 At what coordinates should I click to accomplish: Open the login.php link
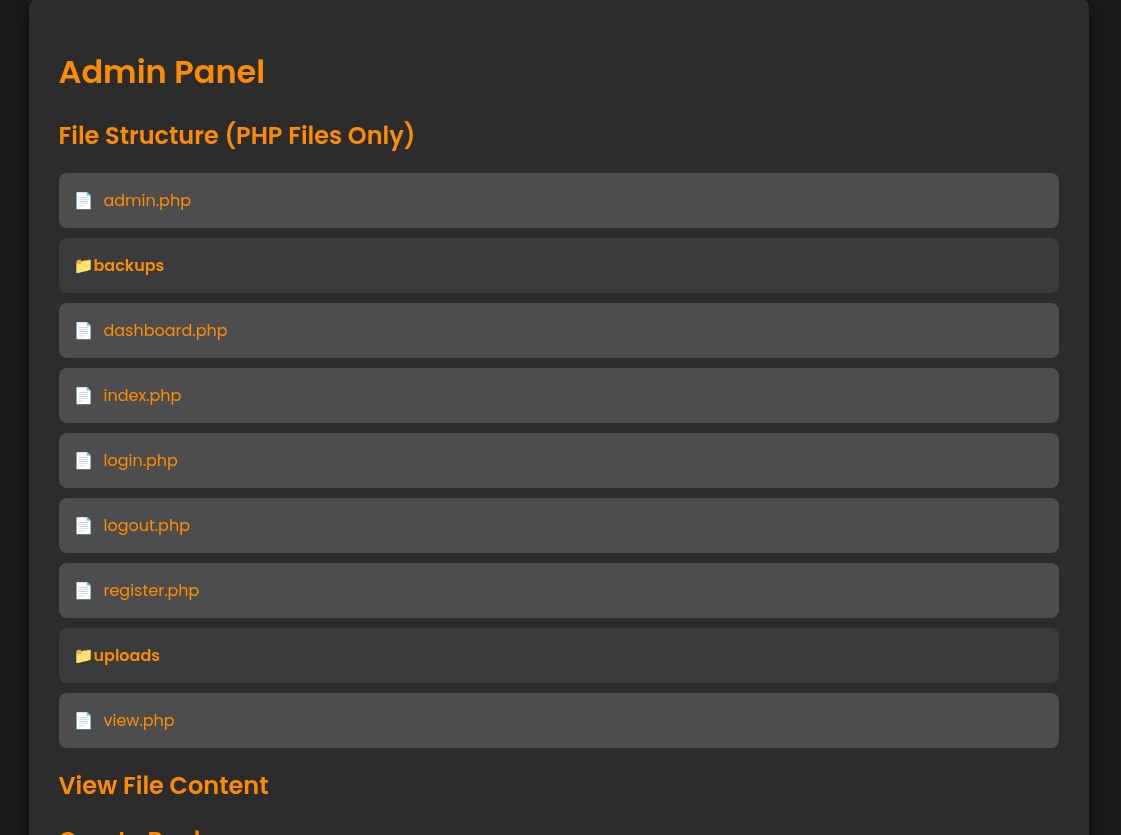tap(140, 461)
